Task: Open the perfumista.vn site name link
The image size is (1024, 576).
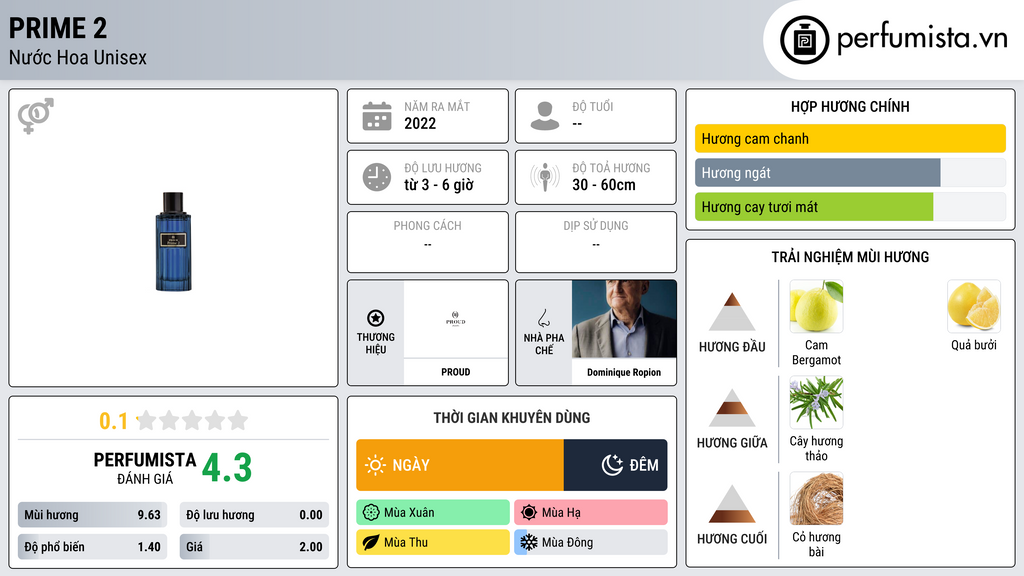Action: (x=922, y=39)
